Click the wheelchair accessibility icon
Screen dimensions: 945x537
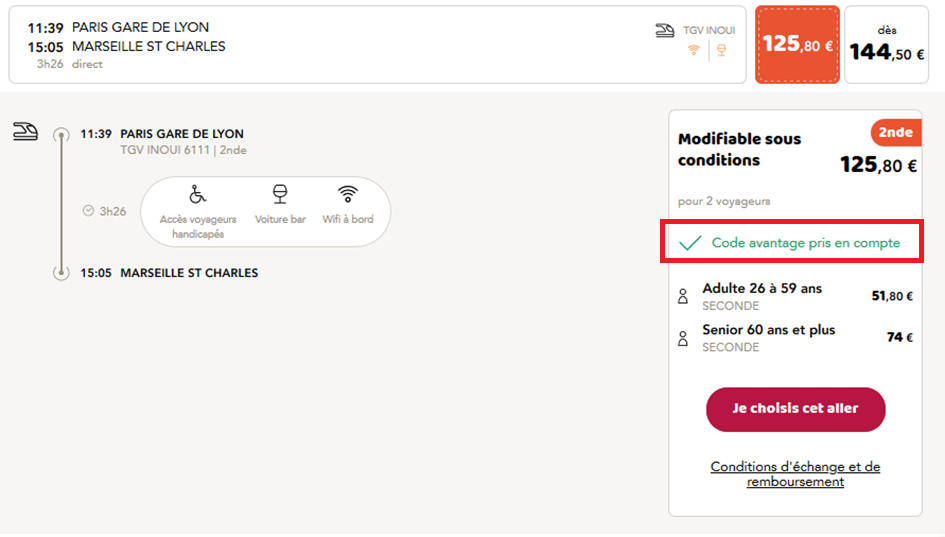[x=198, y=194]
